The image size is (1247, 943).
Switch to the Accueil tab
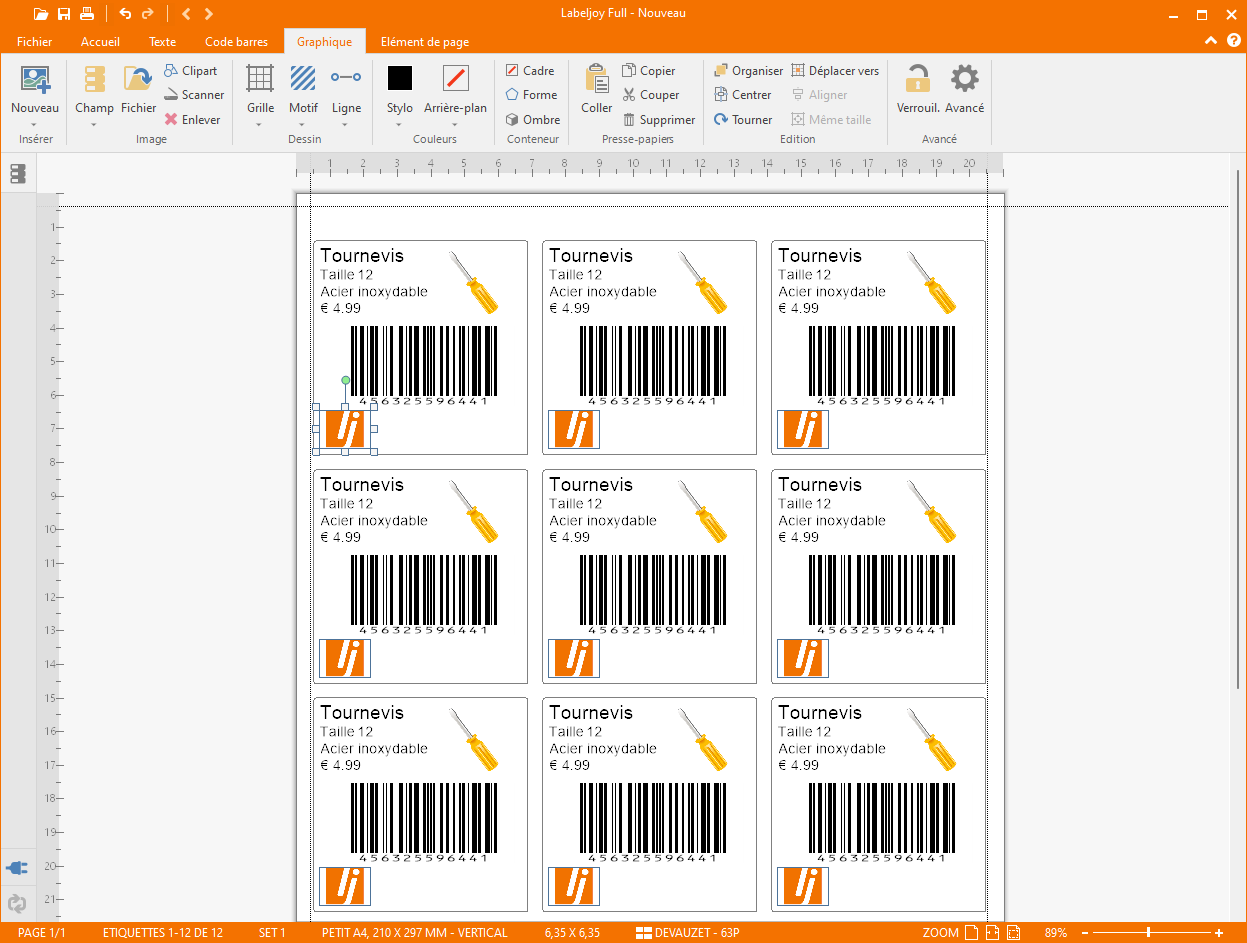(101, 42)
